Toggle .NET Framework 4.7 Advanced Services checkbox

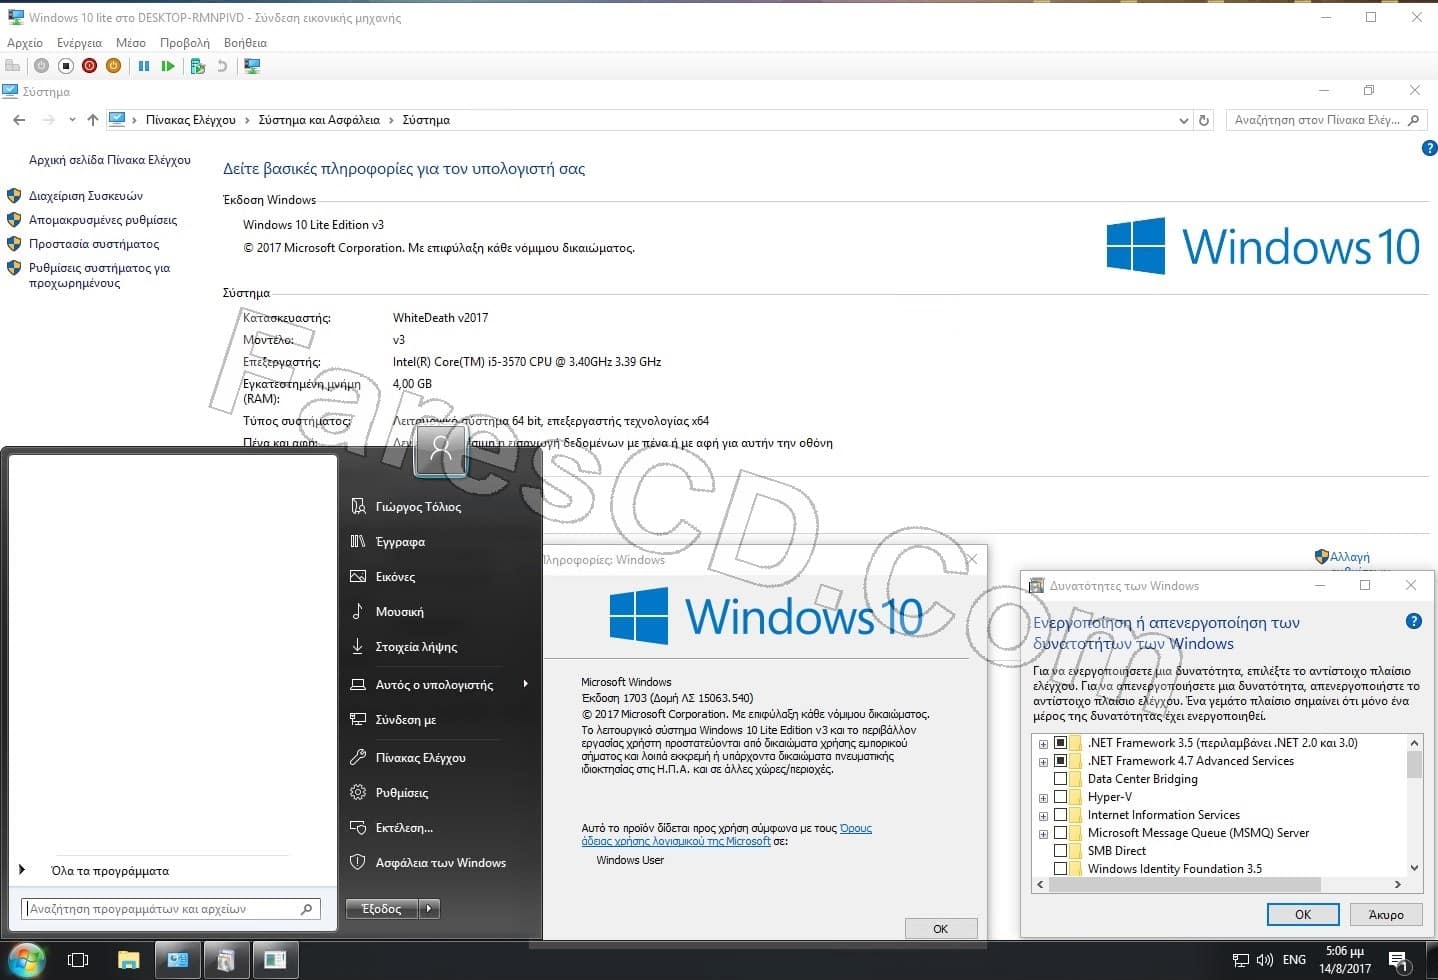[x=1060, y=761]
